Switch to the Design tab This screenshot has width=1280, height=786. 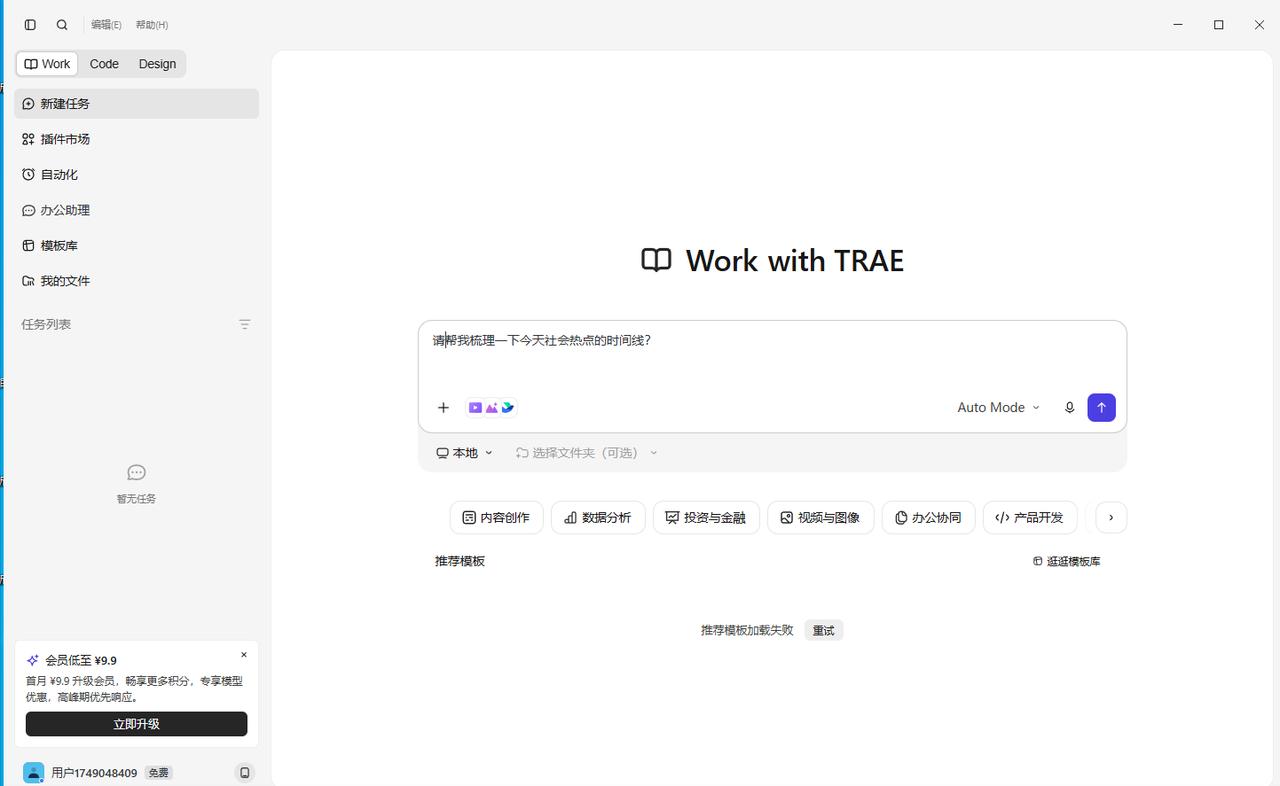(x=157, y=64)
